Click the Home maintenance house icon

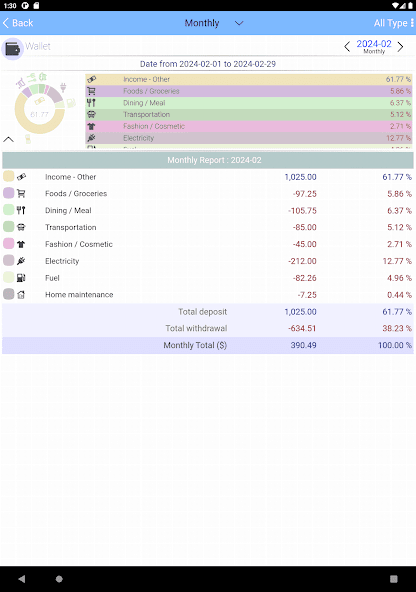click(21, 294)
